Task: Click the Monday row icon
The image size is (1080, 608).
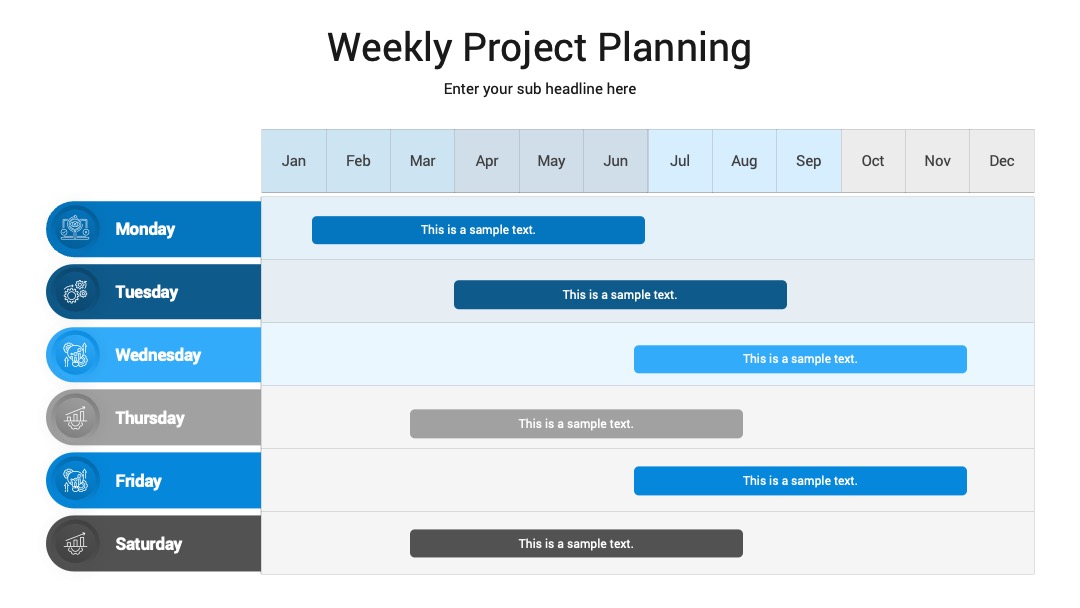Action: tap(75, 229)
